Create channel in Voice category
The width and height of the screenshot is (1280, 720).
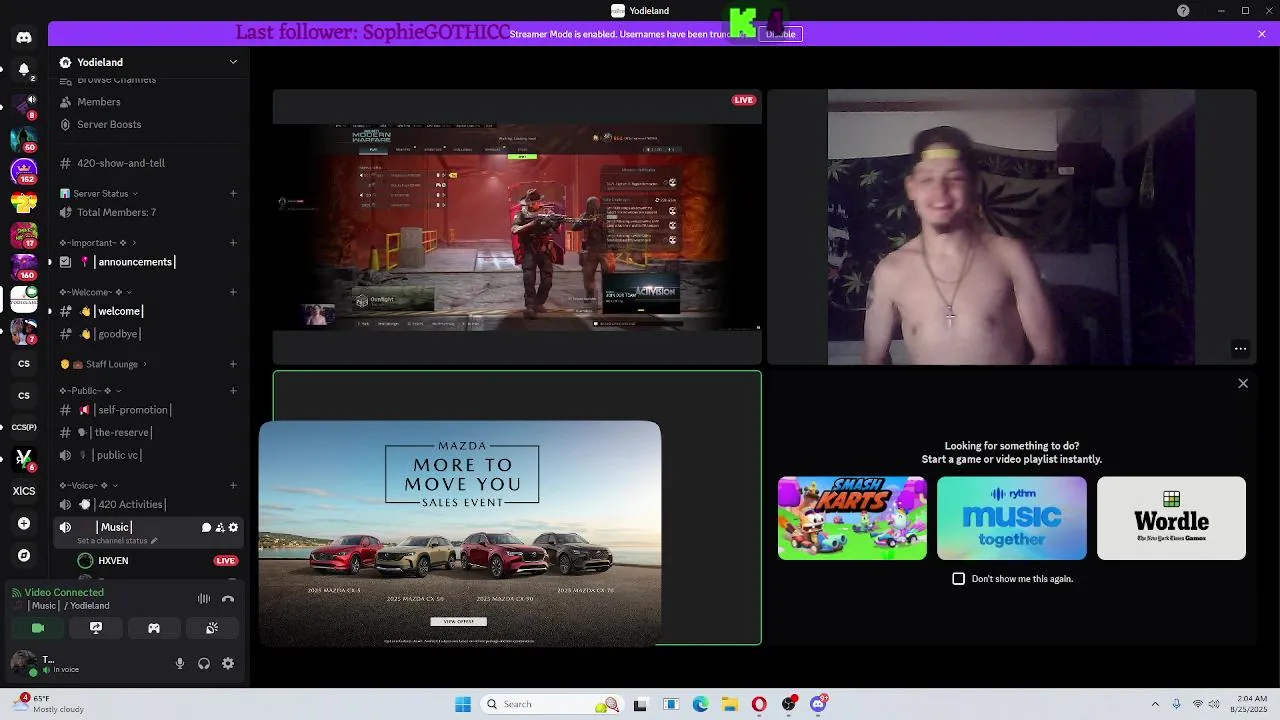(233, 486)
